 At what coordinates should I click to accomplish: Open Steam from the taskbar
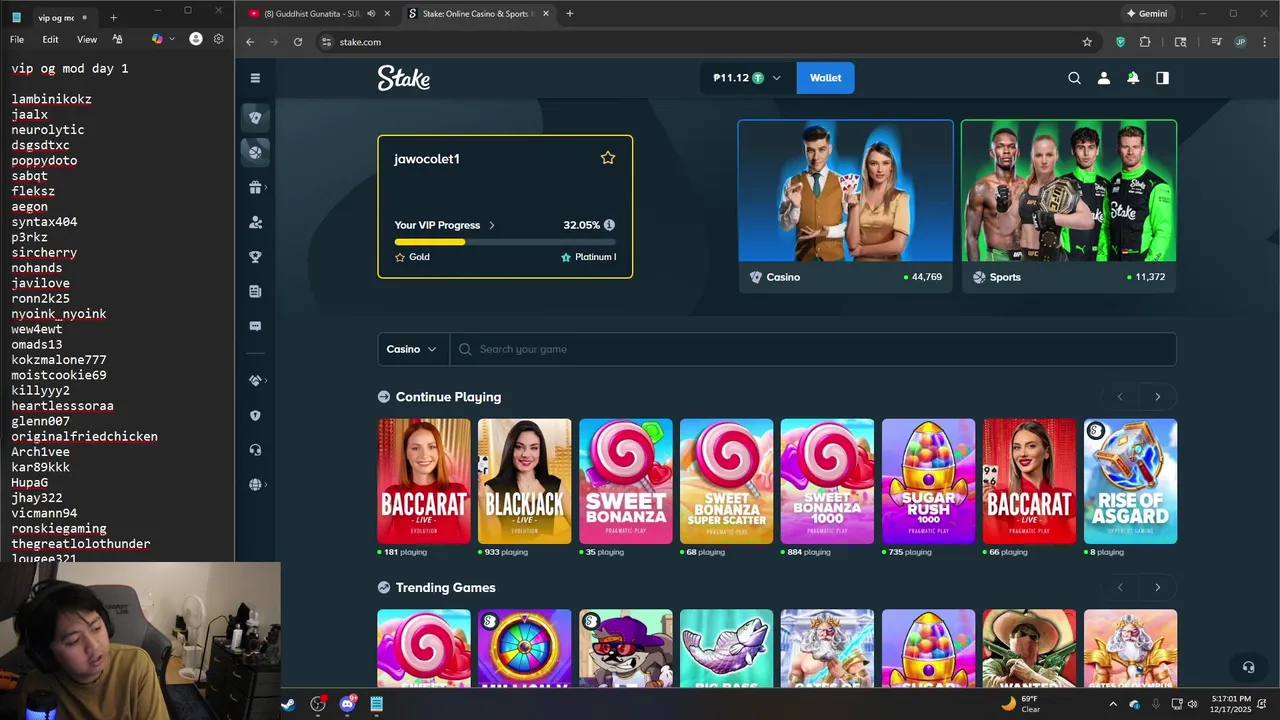pyautogui.click(x=287, y=704)
